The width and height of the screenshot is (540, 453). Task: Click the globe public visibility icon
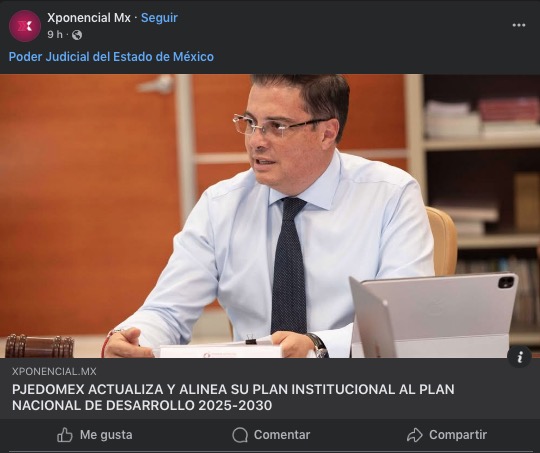(x=77, y=35)
